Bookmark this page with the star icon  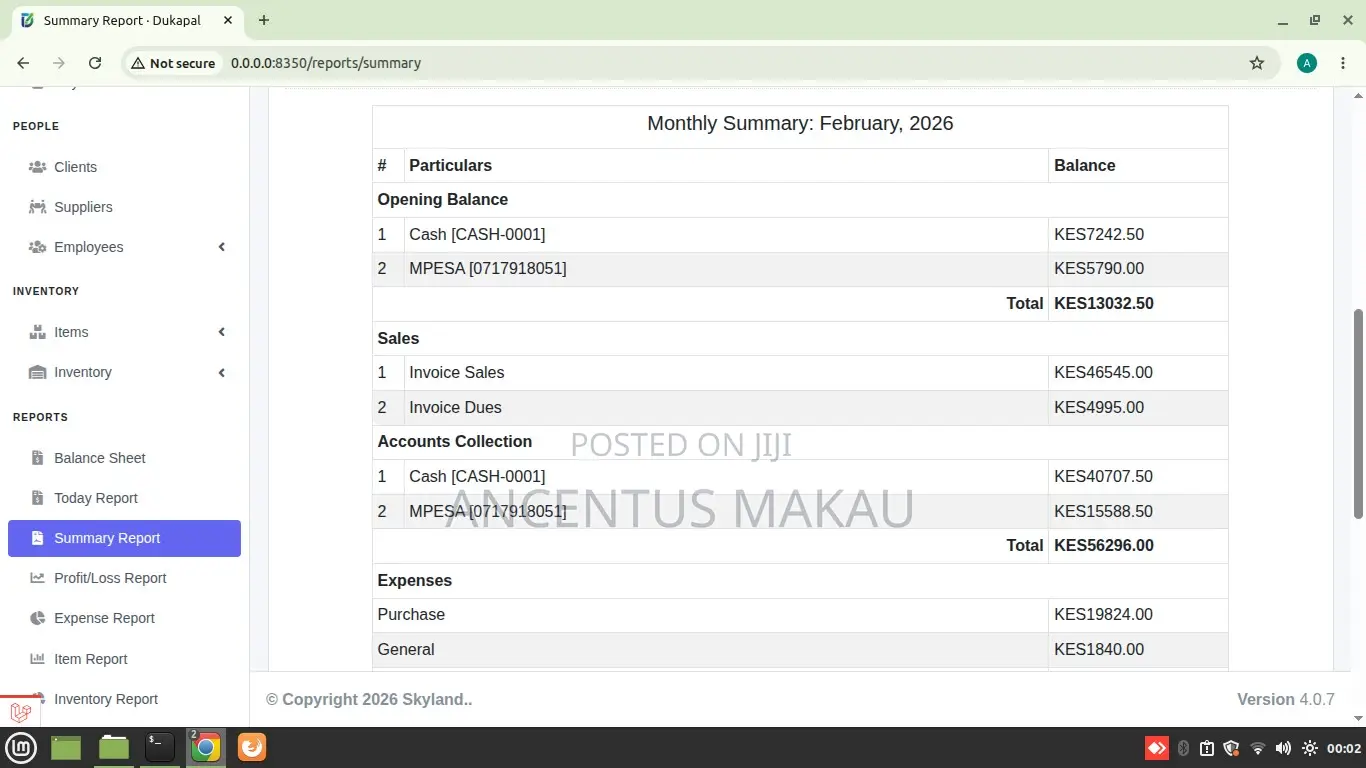click(1257, 63)
